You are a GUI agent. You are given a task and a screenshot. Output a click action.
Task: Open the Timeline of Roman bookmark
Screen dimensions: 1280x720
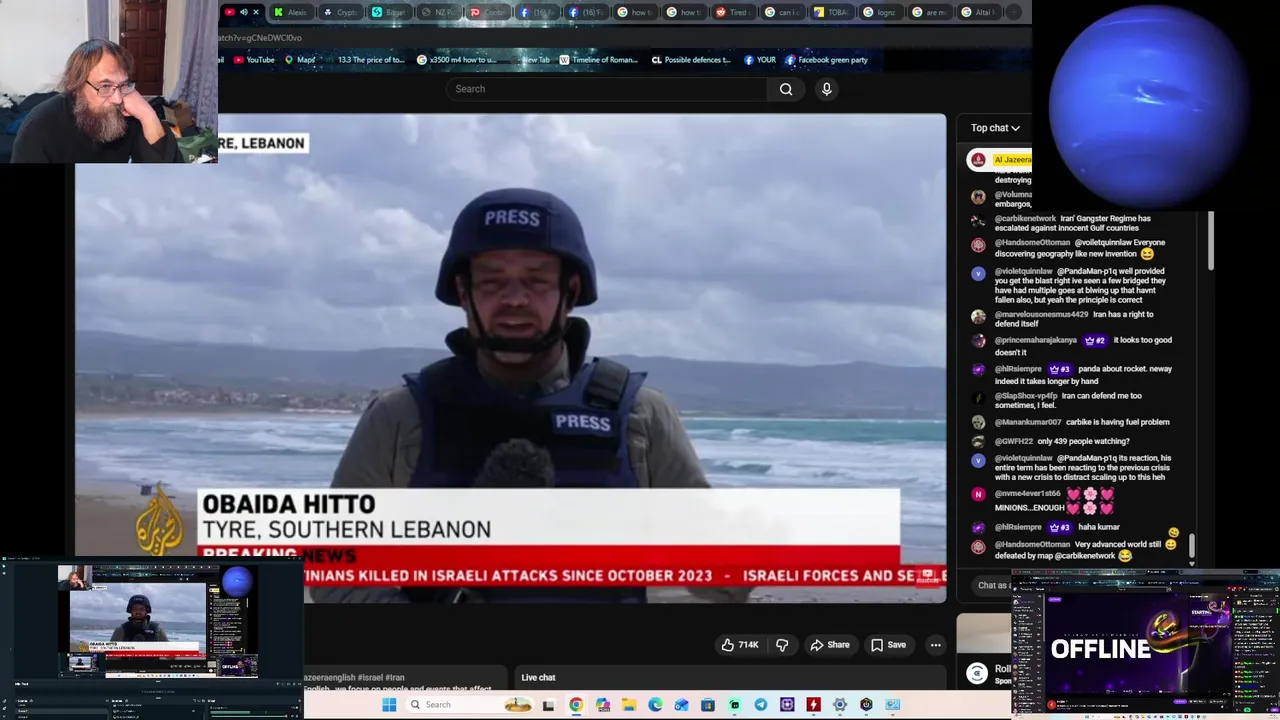598,60
